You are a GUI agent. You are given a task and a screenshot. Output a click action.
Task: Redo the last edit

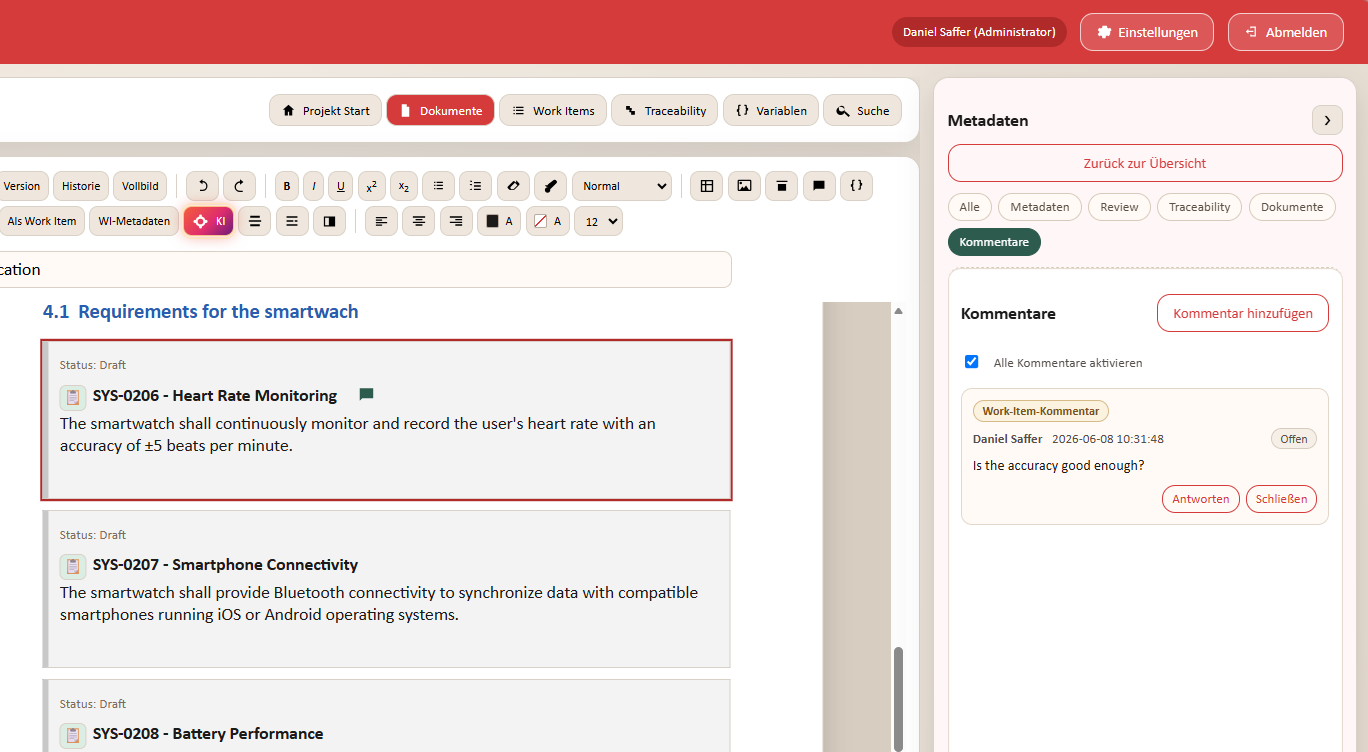point(239,186)
